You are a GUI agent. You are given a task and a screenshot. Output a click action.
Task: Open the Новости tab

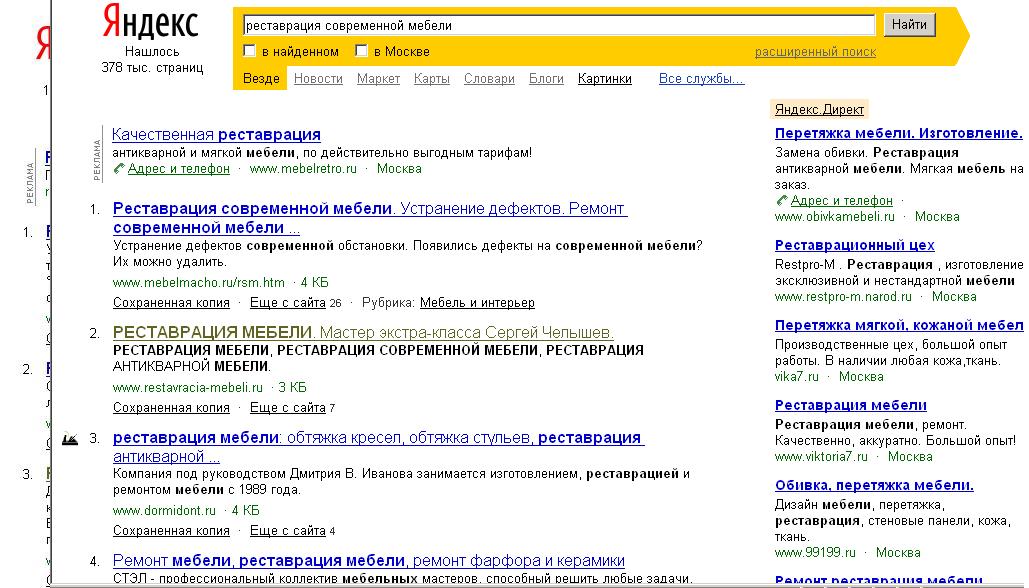point(317,77)
